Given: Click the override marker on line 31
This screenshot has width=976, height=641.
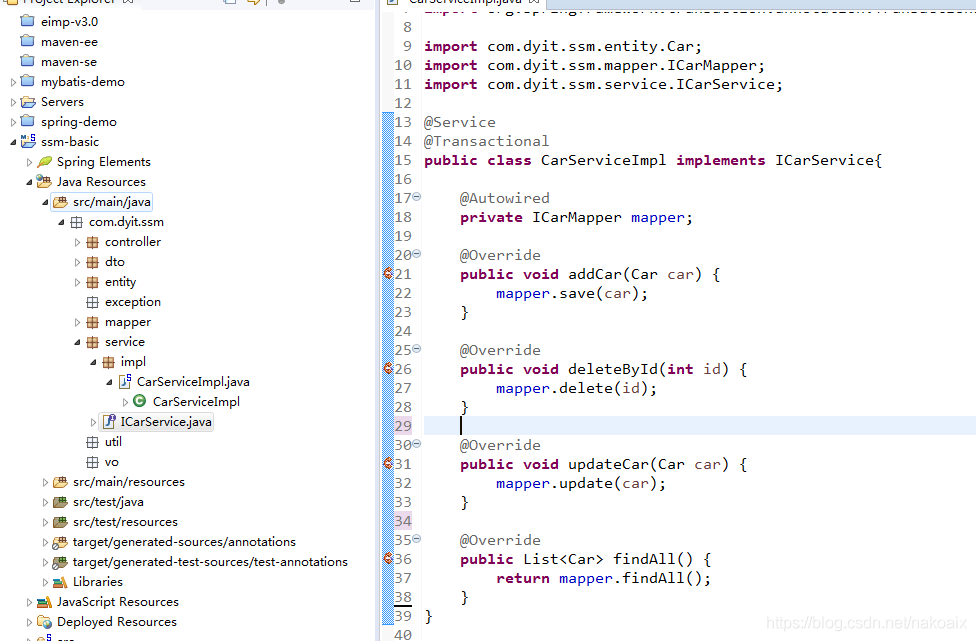Looking at the screenshot, I should pyautogui.click(x=388, y=463).
